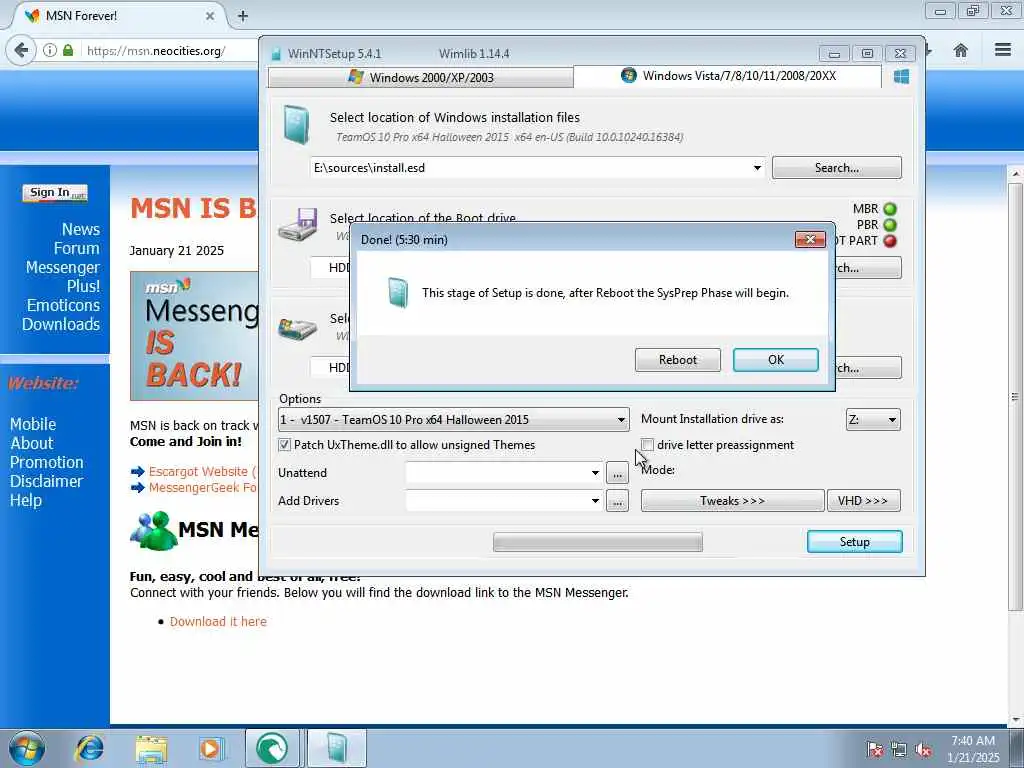Launch Windows Media Player from taskbar
Viewport: 1024px width, 768px height.
coord(211,748)
